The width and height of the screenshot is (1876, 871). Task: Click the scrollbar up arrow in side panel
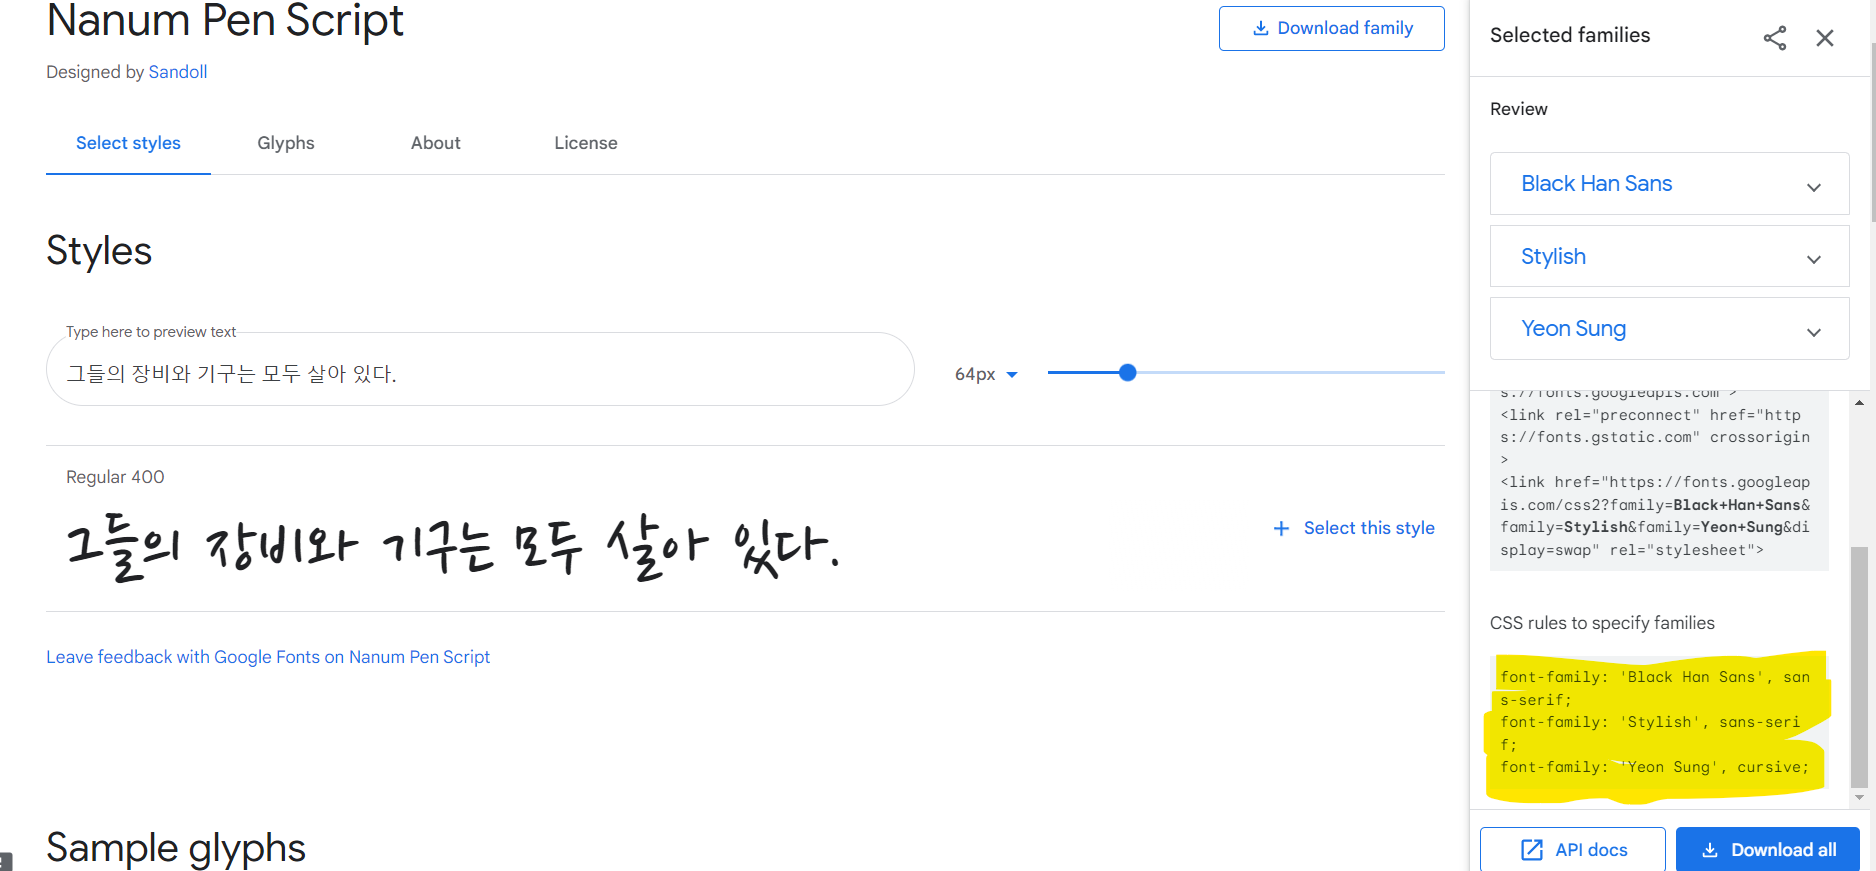point(1859,402)
